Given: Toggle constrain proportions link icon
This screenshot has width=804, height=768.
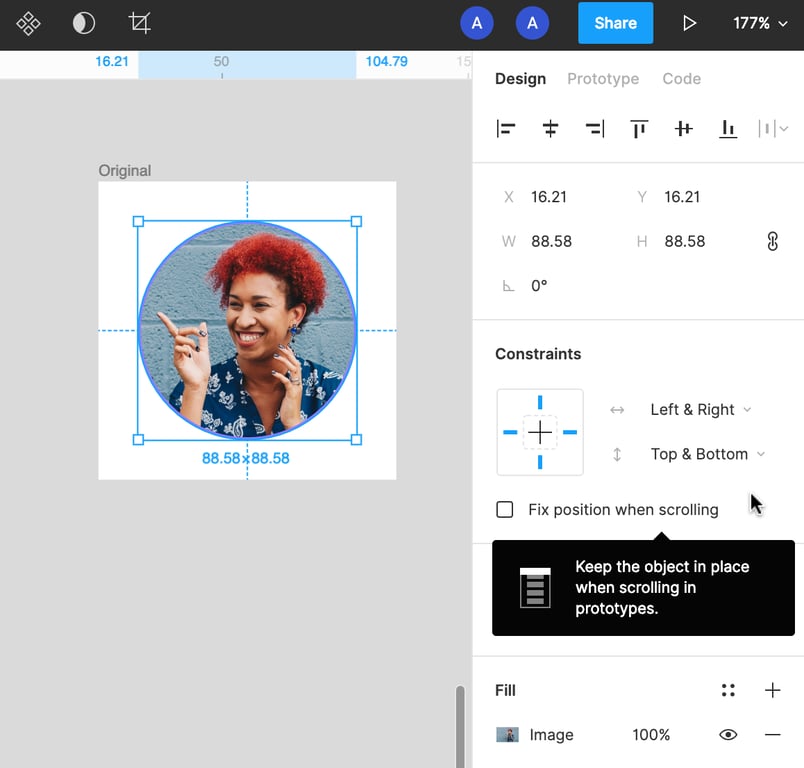Looking at the screenshot, I should pyautogui.click(x=772, y=241).
